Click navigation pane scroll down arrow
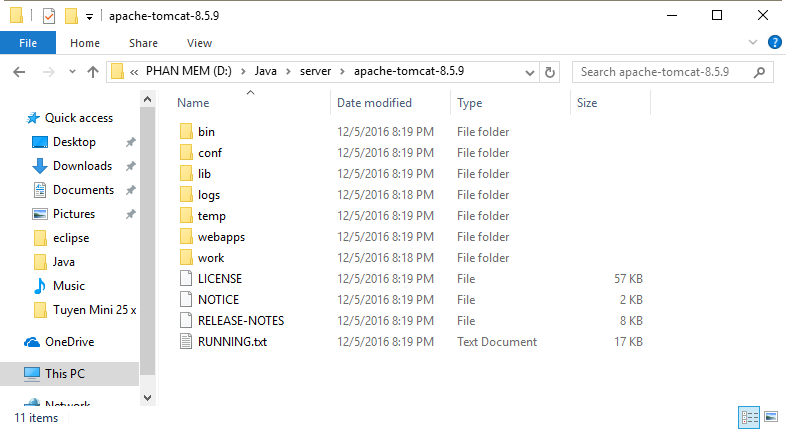The width and height of the screenshot is (786, 429). click(147, 398)
